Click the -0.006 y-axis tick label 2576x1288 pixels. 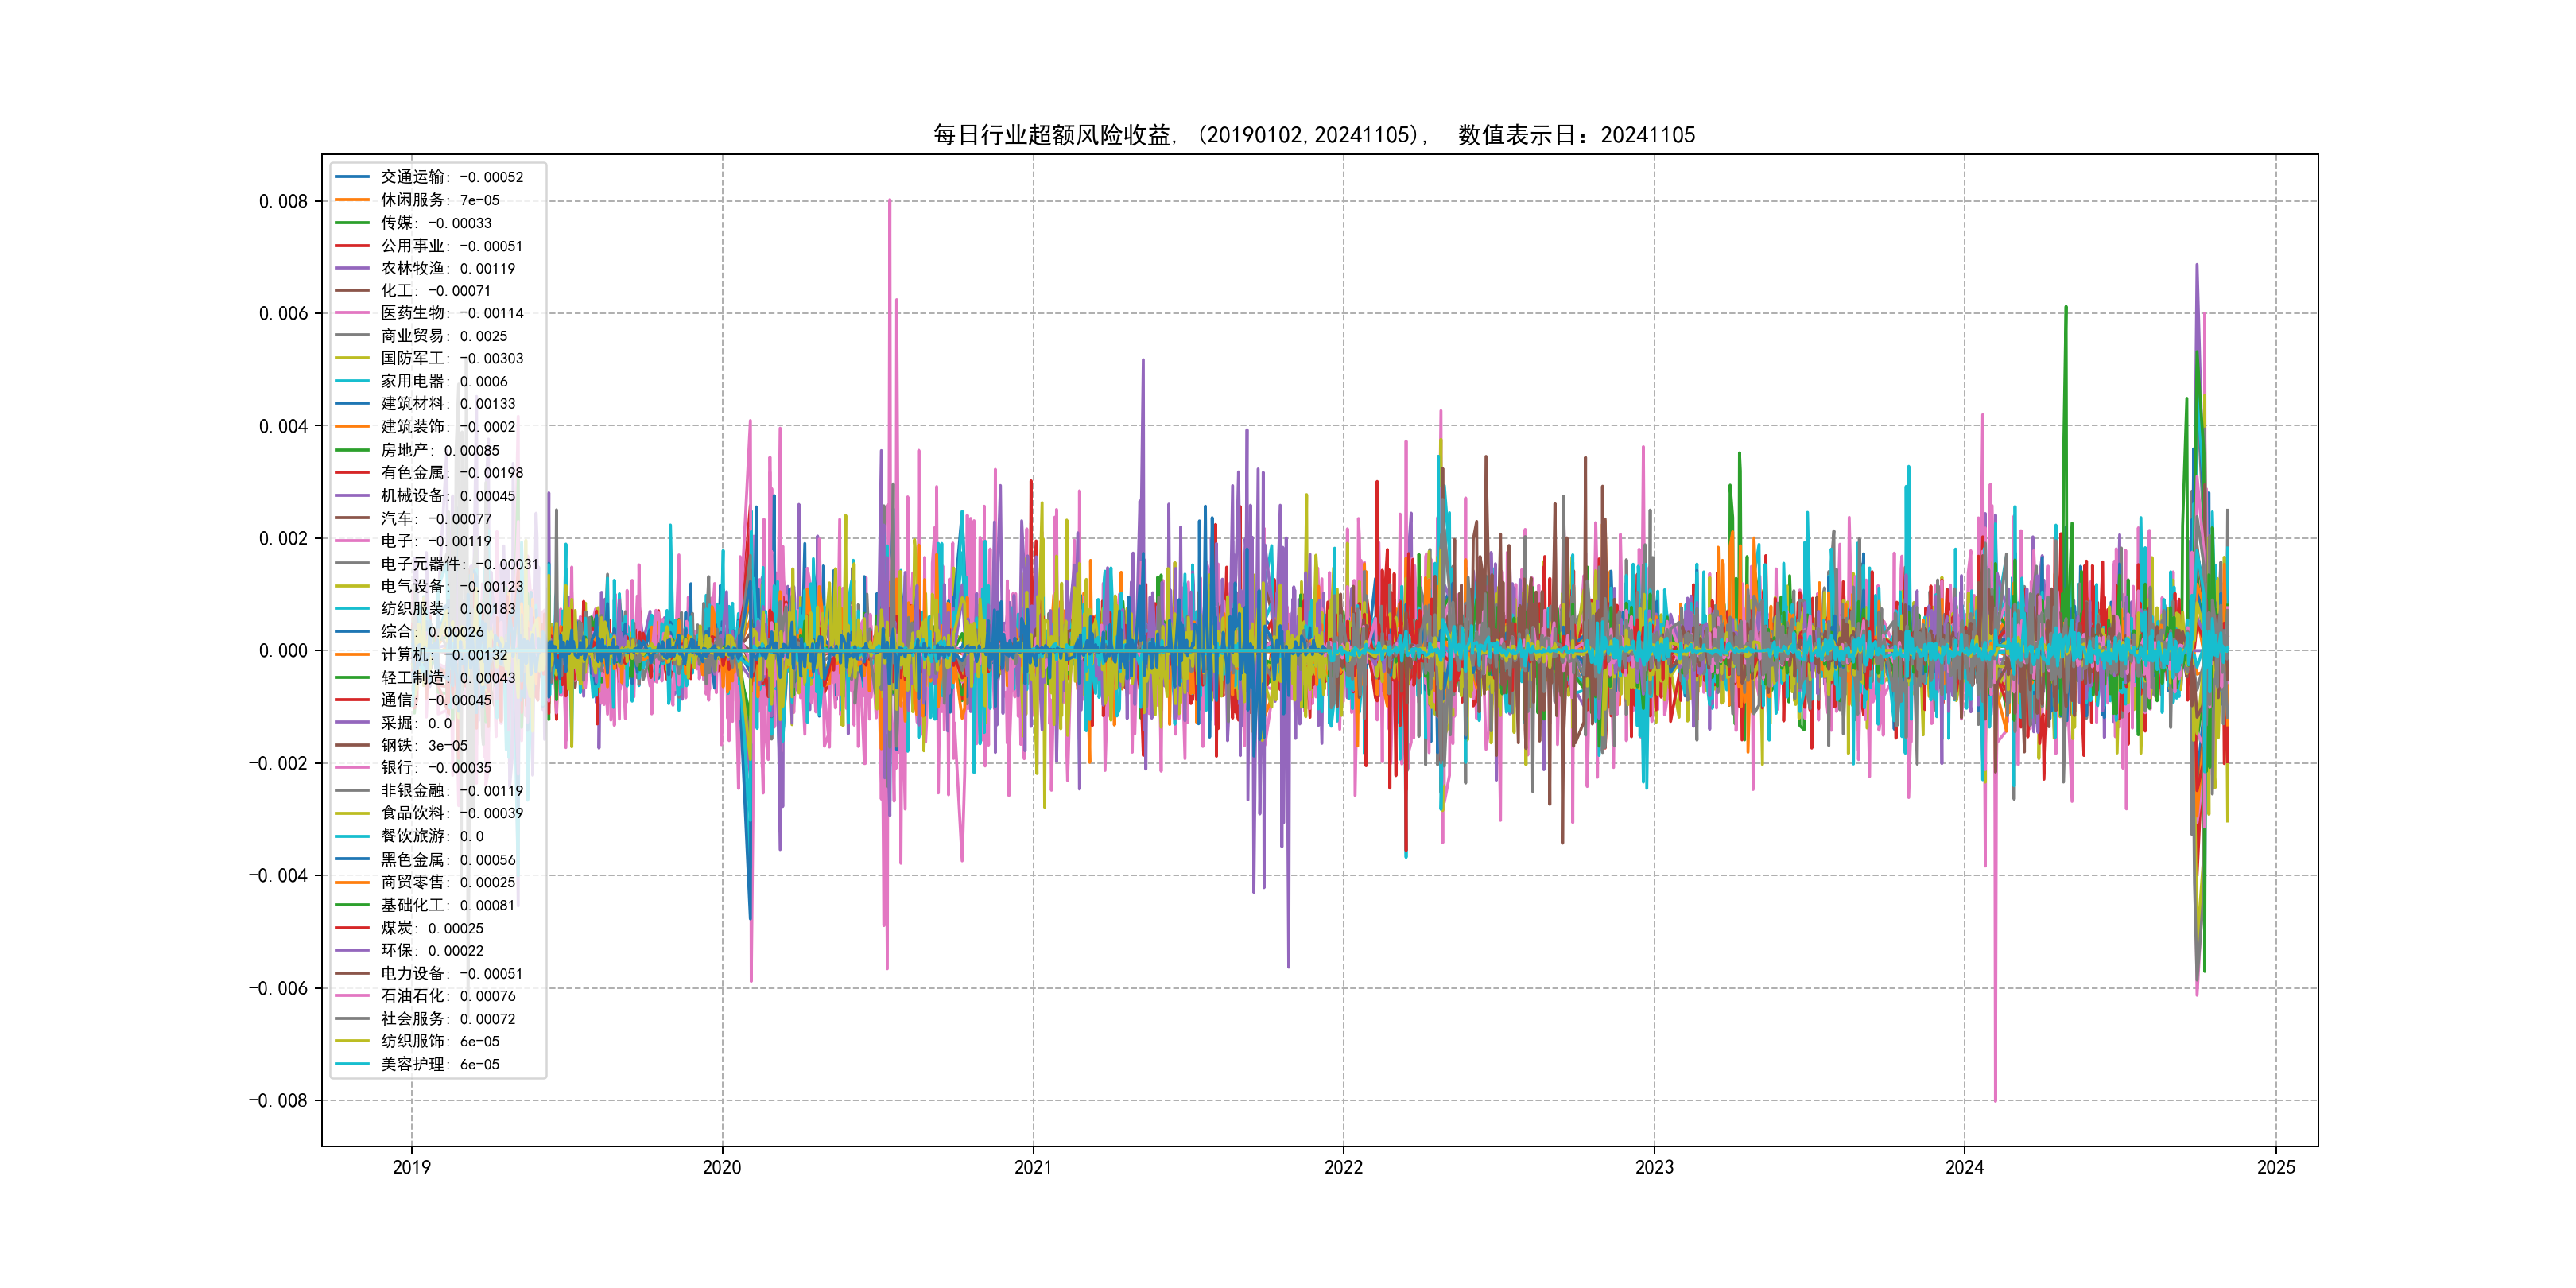278,988
